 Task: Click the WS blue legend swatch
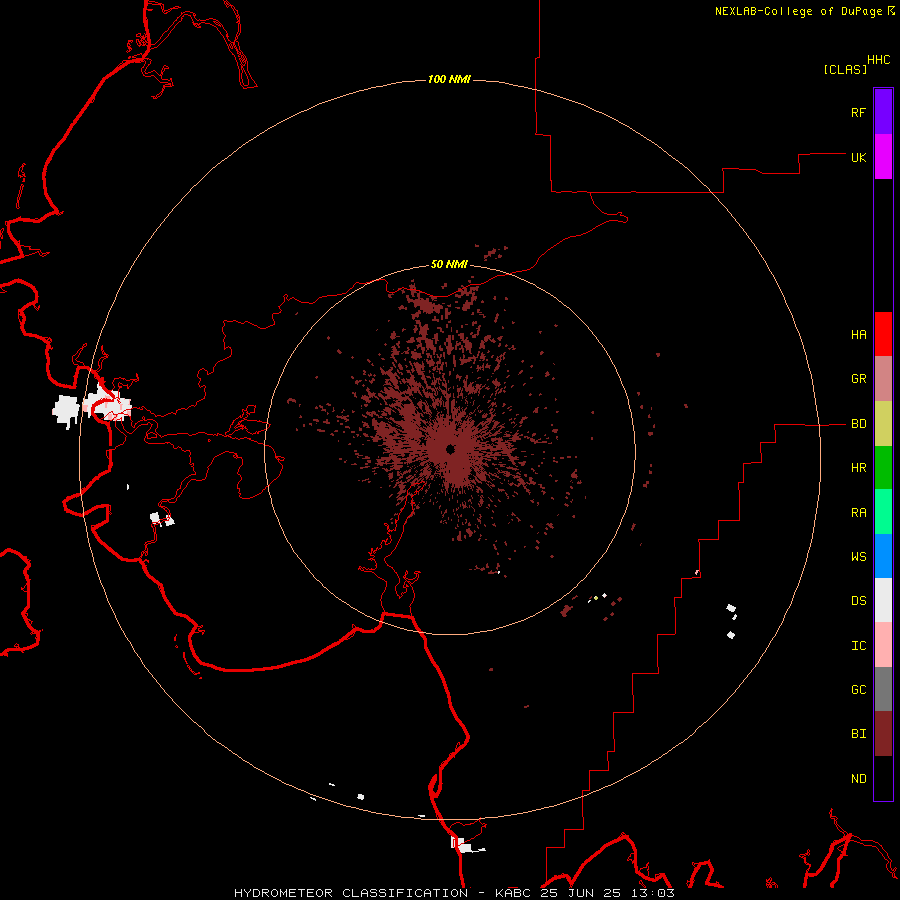pos(883,556)
